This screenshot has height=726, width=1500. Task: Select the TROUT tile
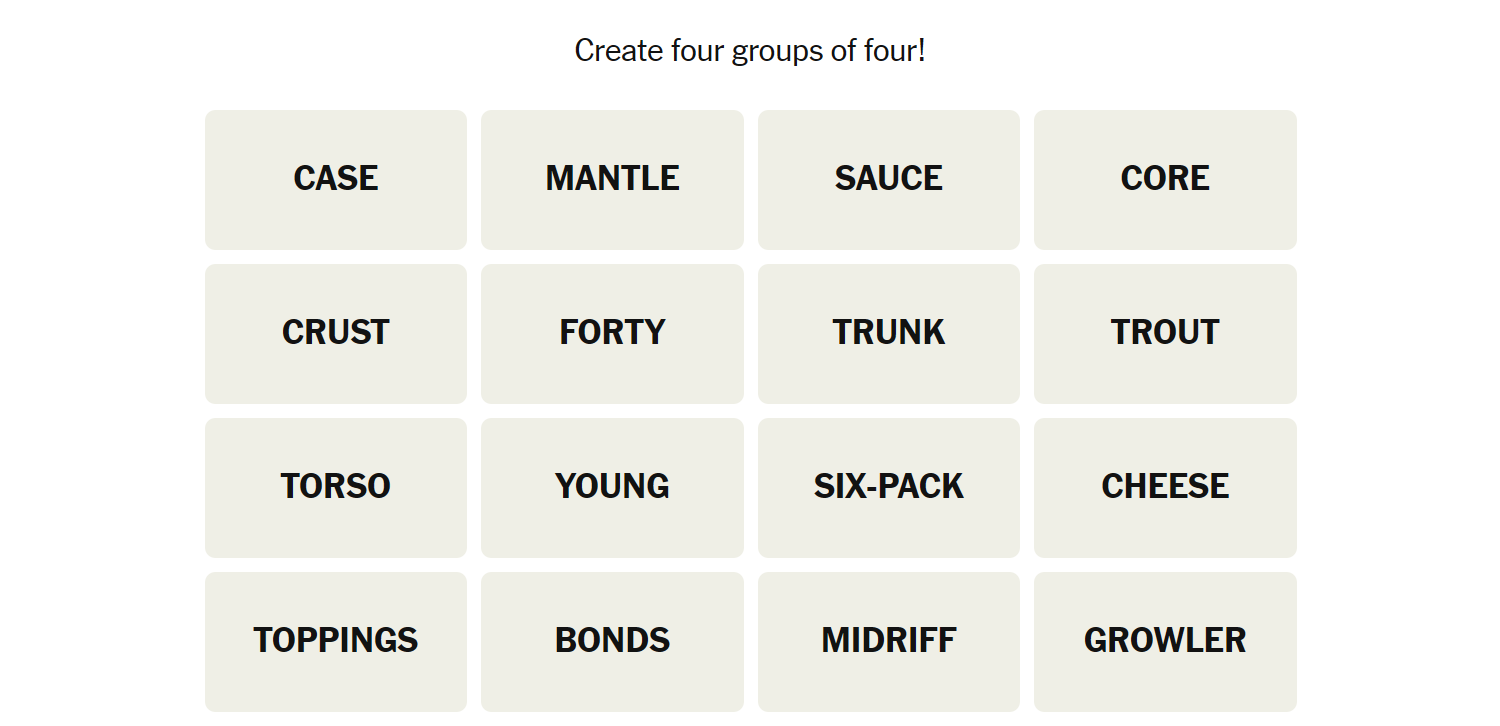coord(1165,334)
